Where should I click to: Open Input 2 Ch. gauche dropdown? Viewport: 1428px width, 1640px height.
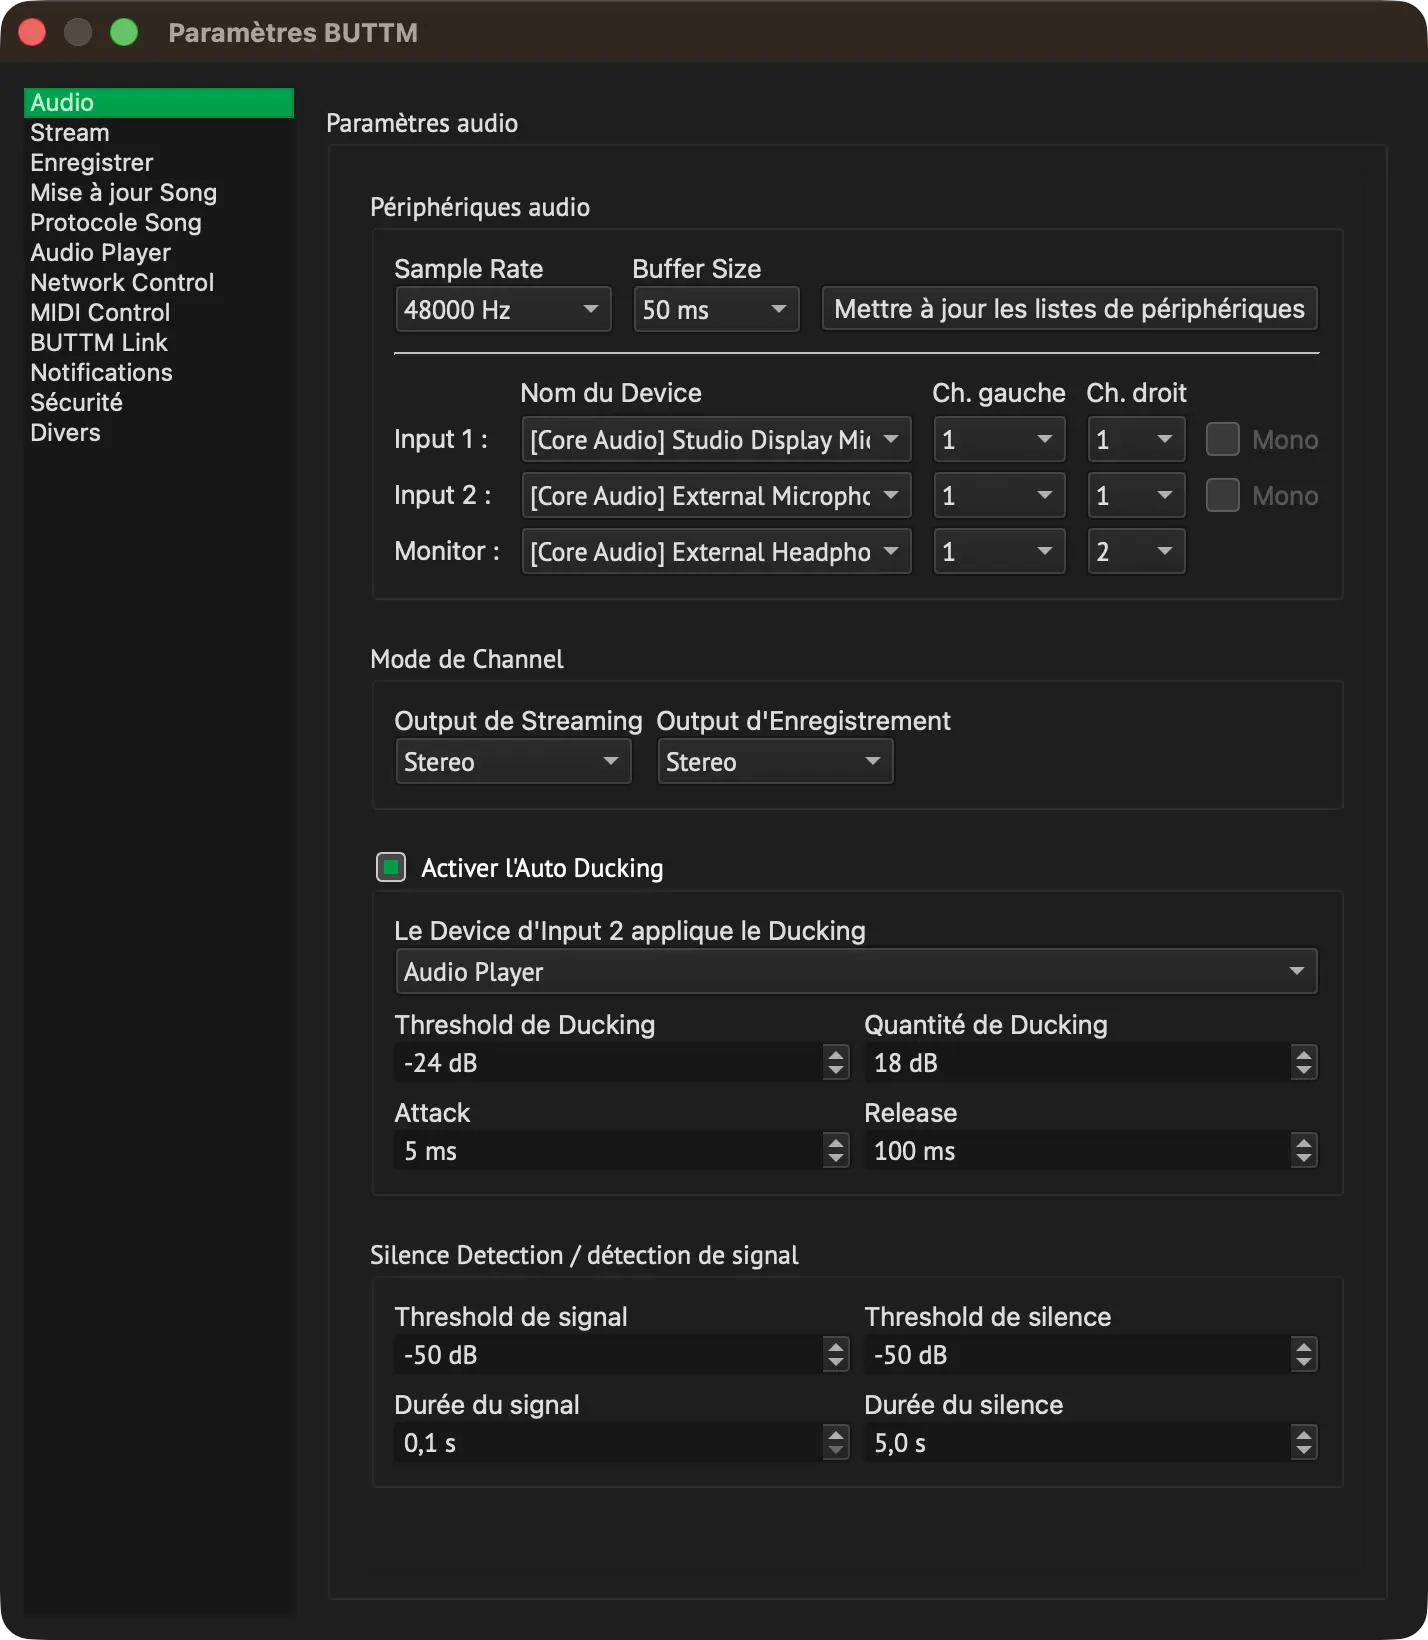[x=999, y=496]
